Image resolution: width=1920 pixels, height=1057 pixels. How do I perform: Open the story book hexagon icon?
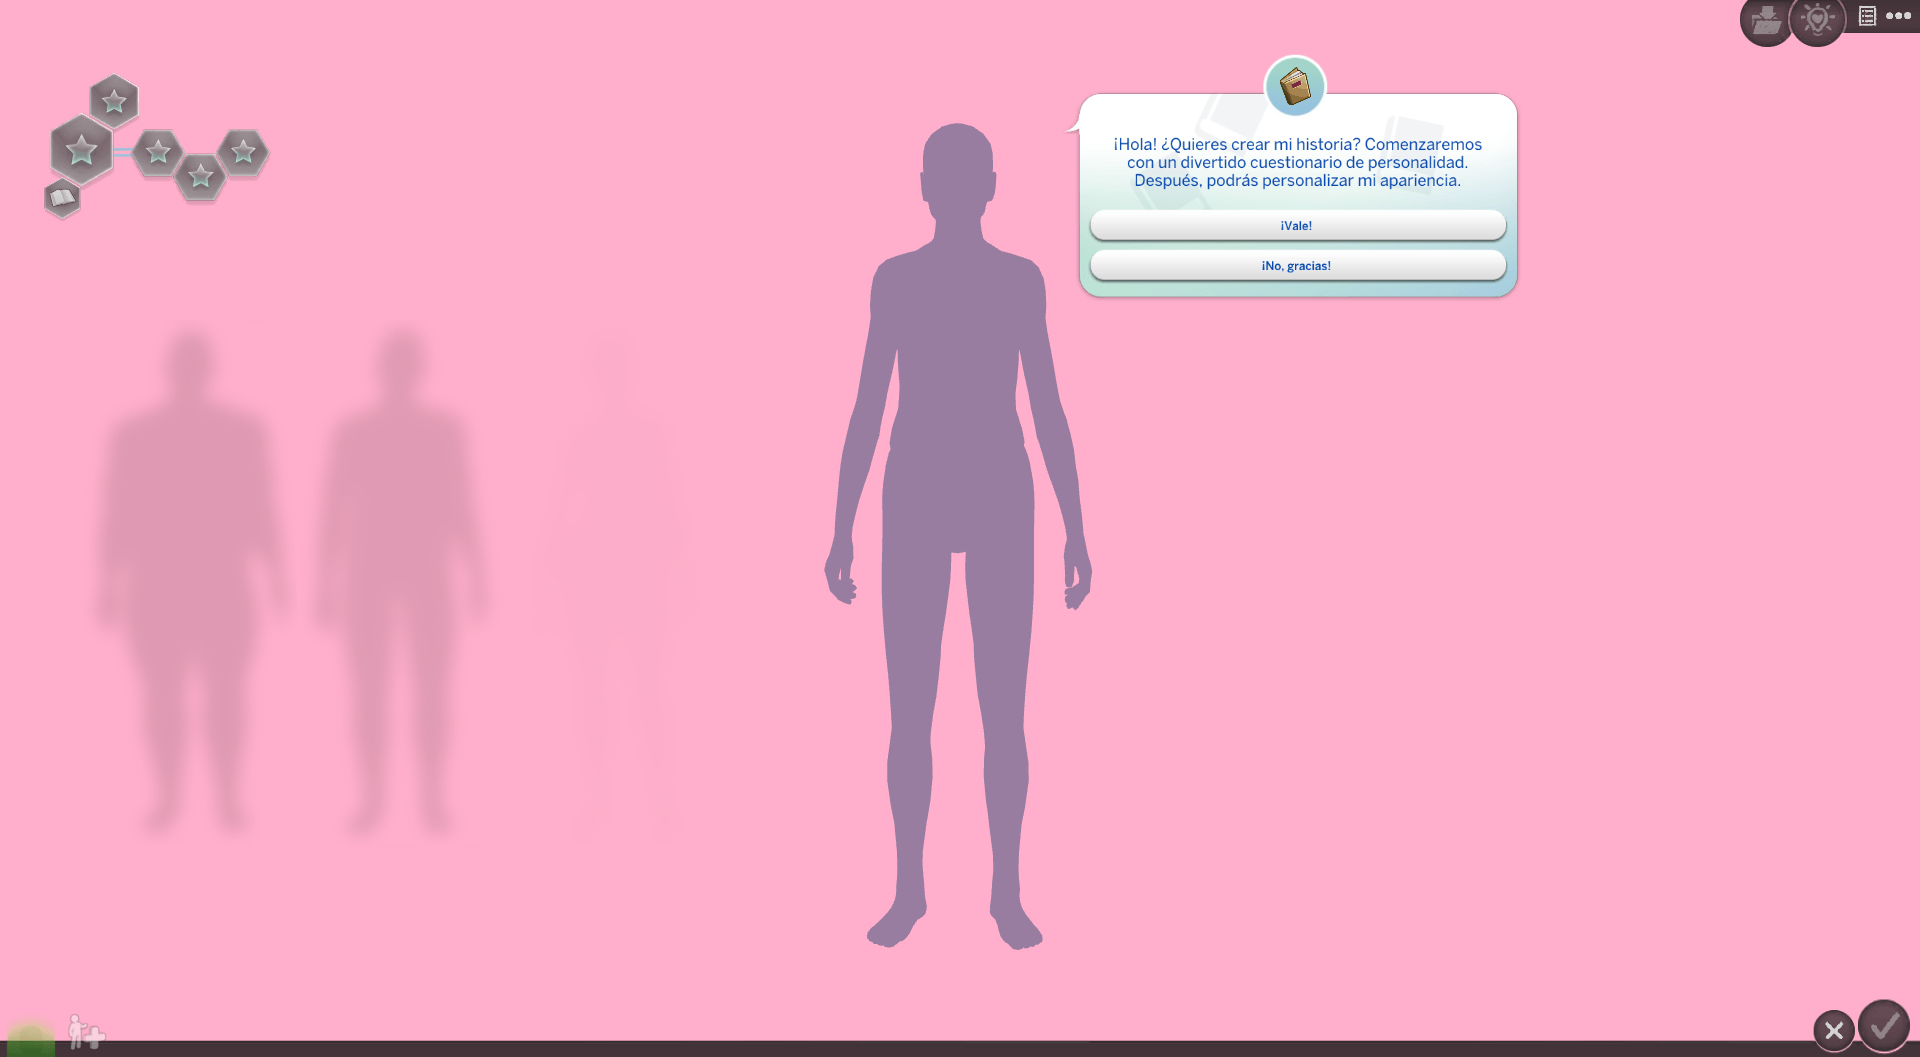[x=62, y=198]
